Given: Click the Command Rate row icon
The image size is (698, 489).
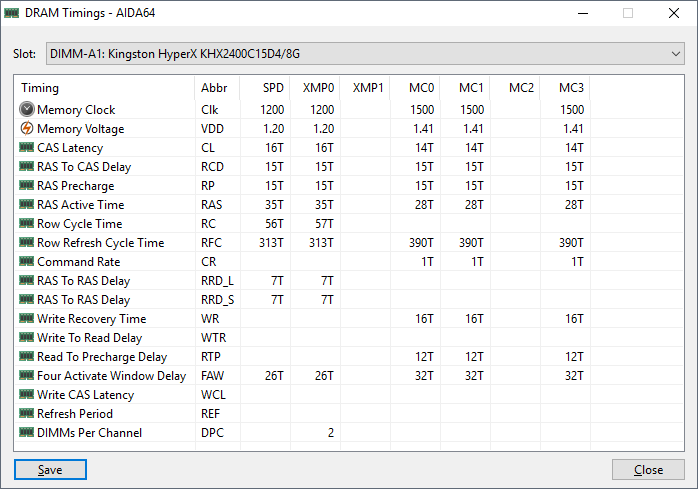Looking at the screenshot, I should (x=27, y=262).
